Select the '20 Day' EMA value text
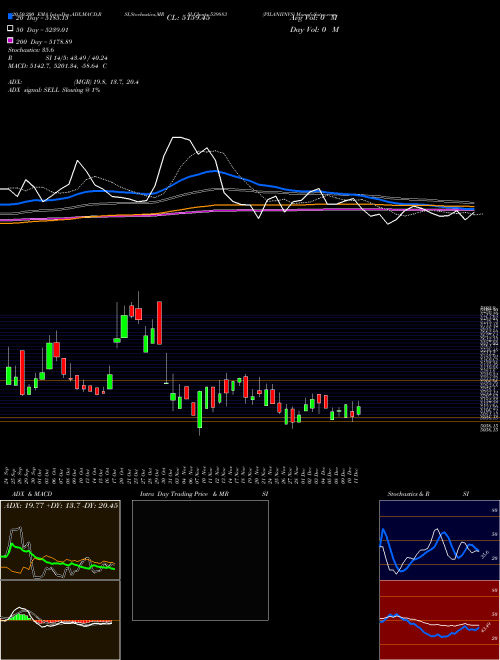 [41, 18]
